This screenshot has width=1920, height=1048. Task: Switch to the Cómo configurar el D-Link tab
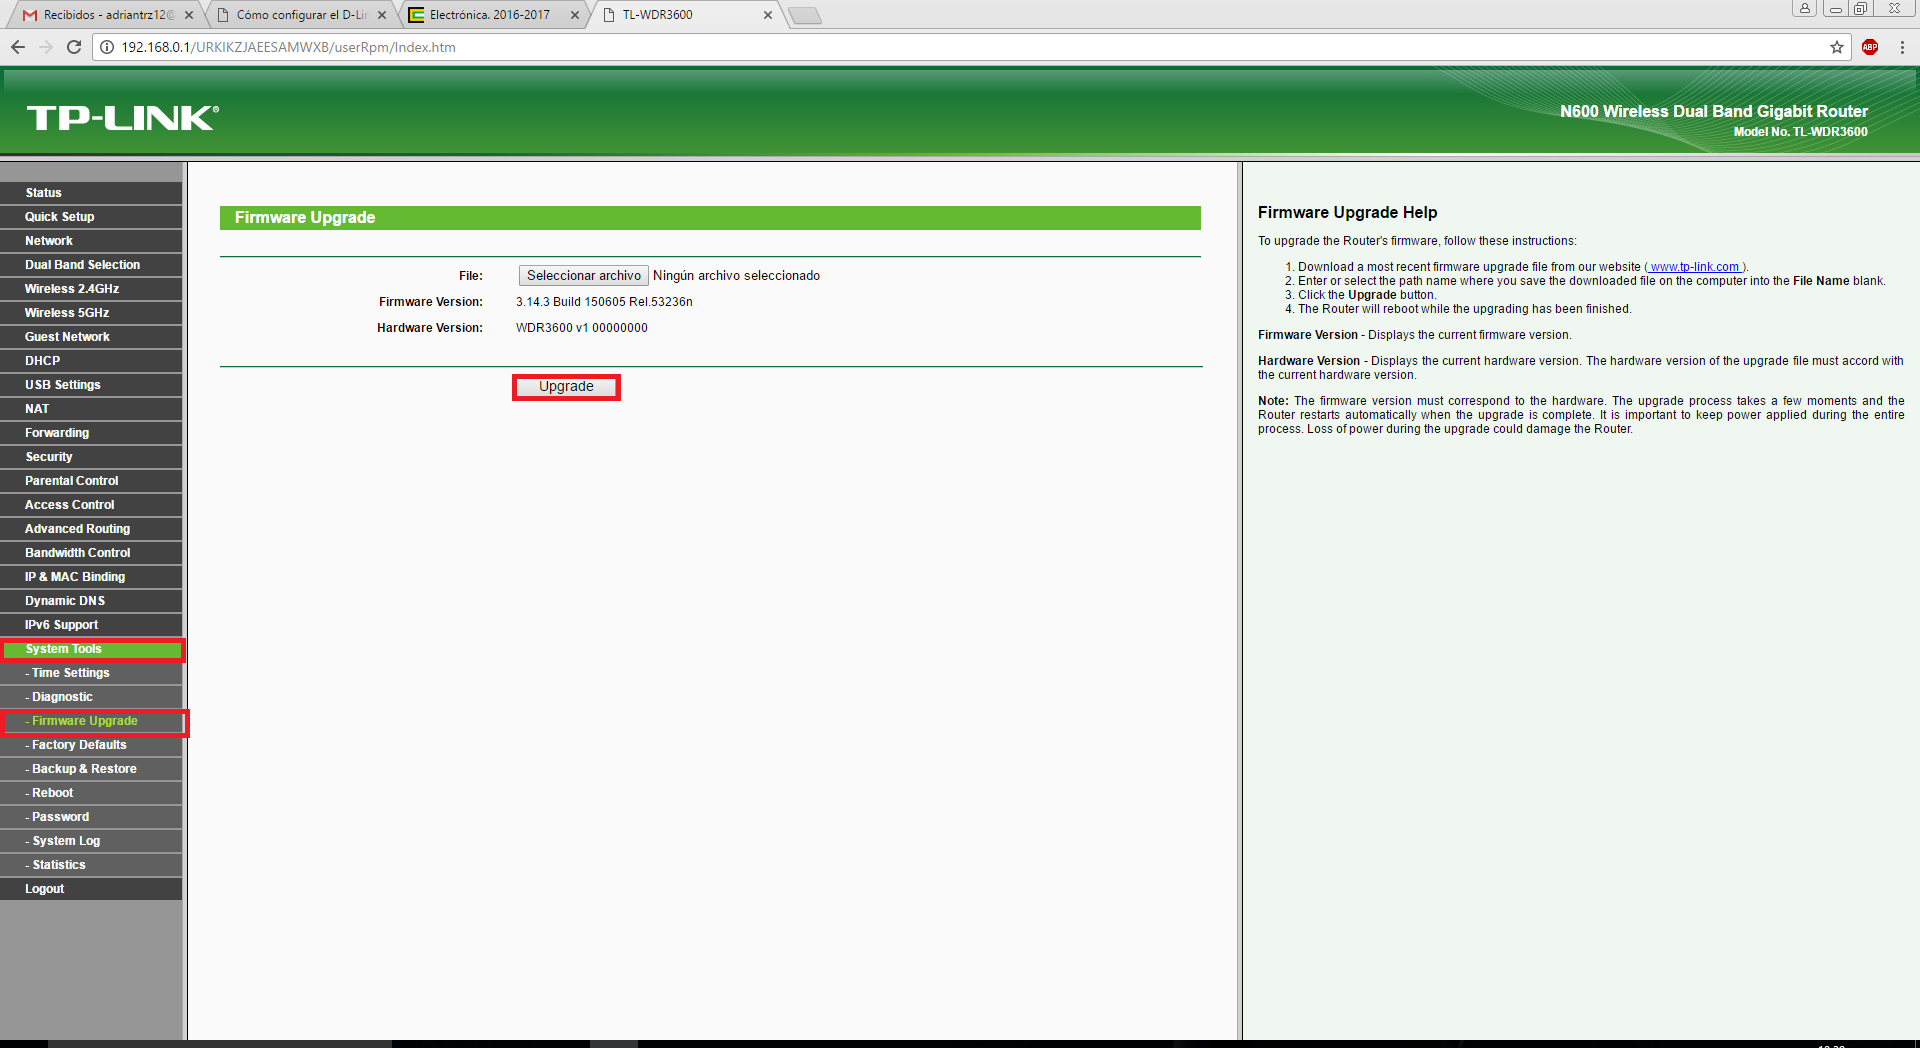300,15
